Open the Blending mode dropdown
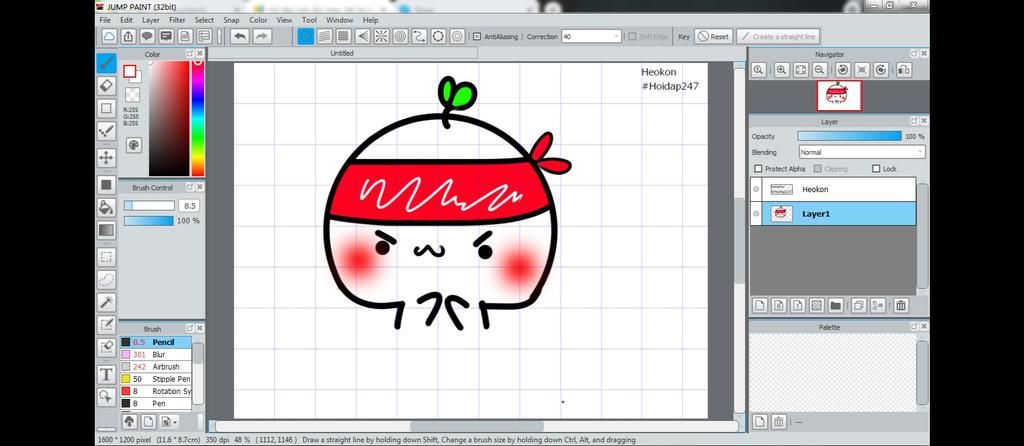The height and width of the screenshot is (446, 1024). click(862, 152)
